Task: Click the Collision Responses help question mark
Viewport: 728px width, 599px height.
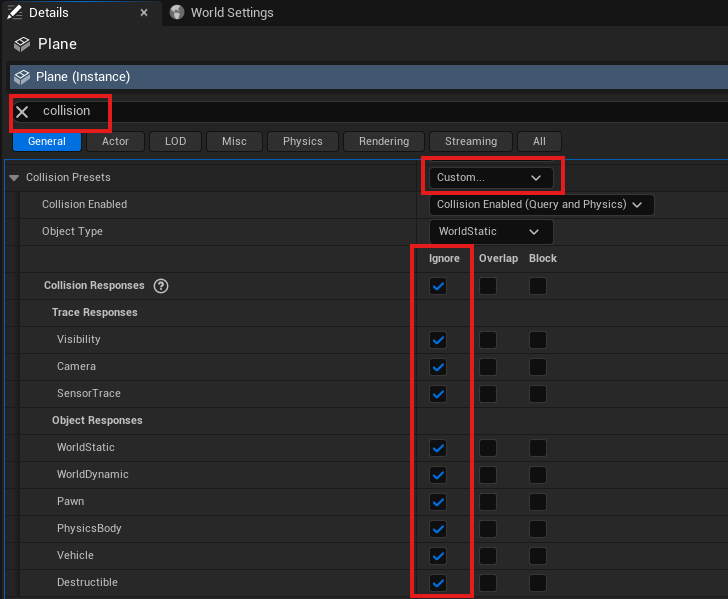Action: 161,286
